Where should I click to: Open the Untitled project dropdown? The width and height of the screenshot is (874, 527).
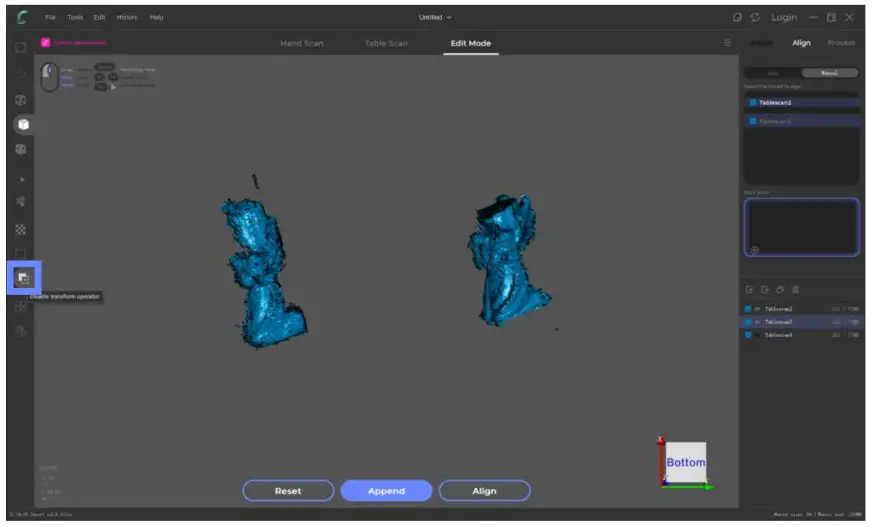[435, 17]
